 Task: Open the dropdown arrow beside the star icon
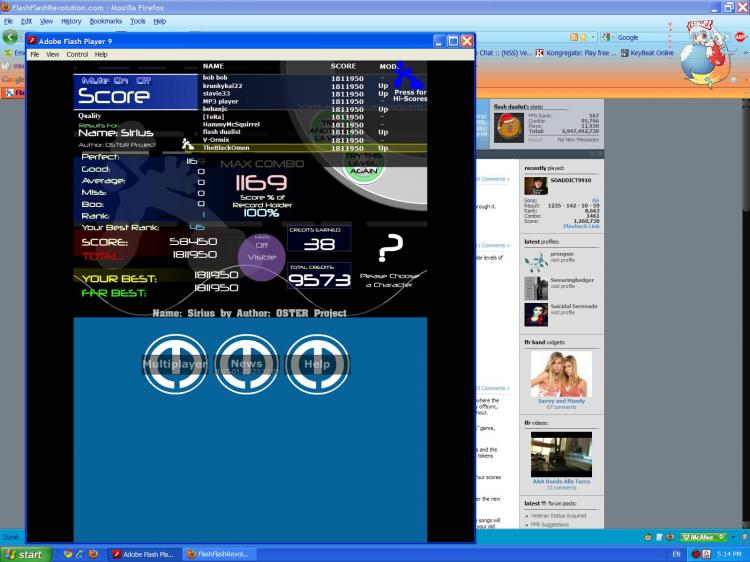tap(593, 37)
